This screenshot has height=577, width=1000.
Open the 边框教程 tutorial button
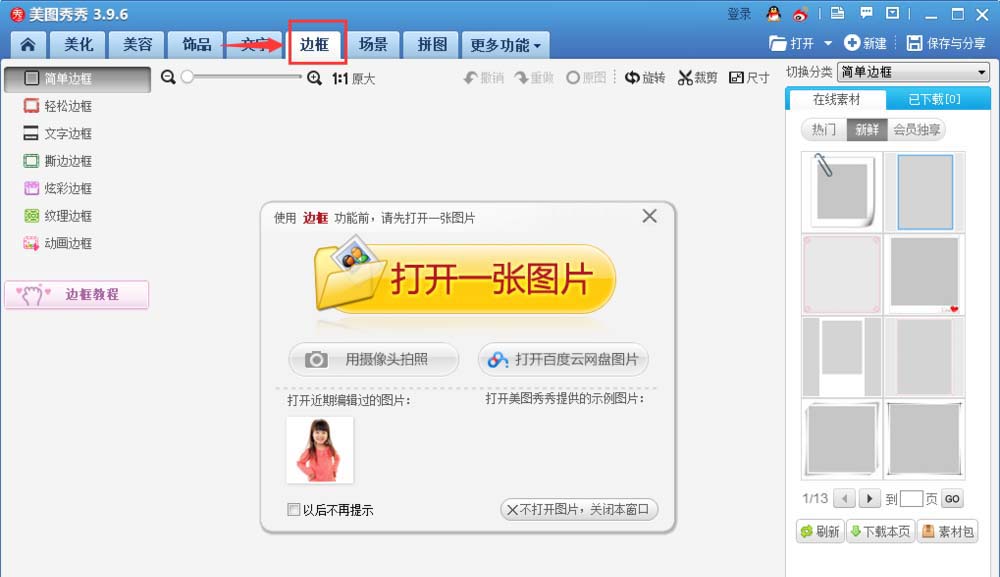[x=77, y=295]
